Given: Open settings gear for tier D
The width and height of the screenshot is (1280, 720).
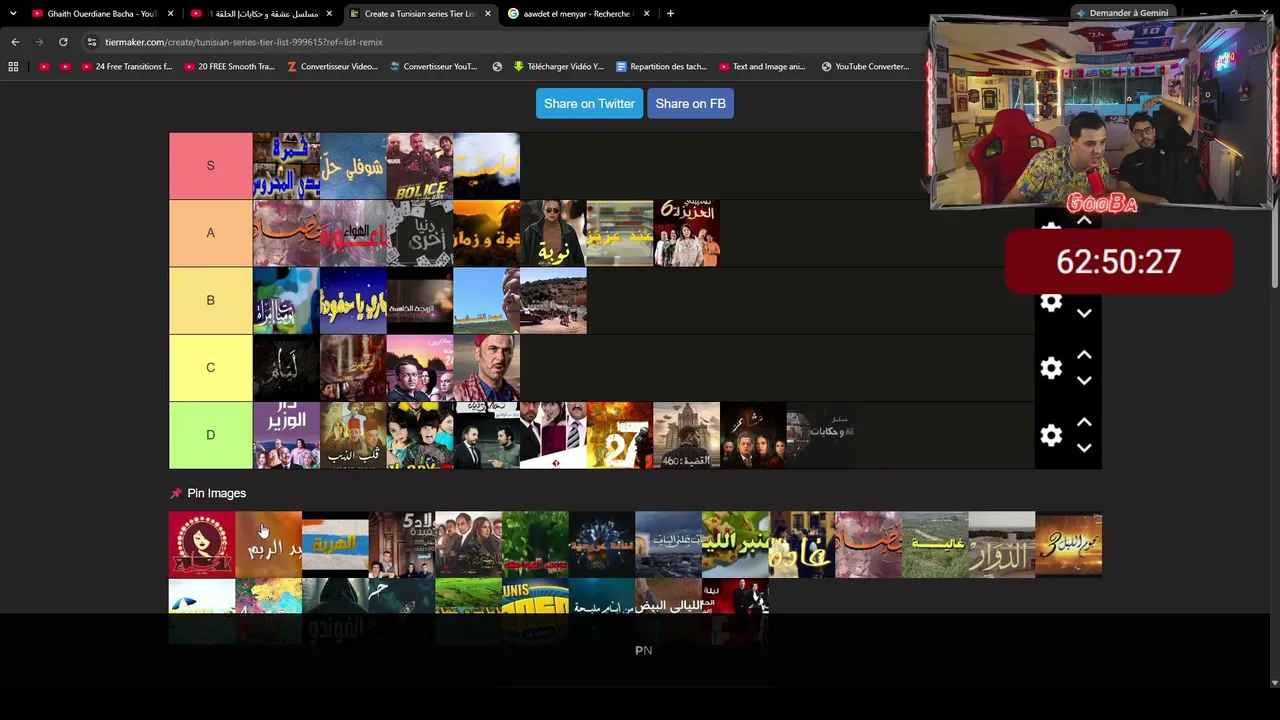Looking at the screenshot, I should (x=1051, y=435).
